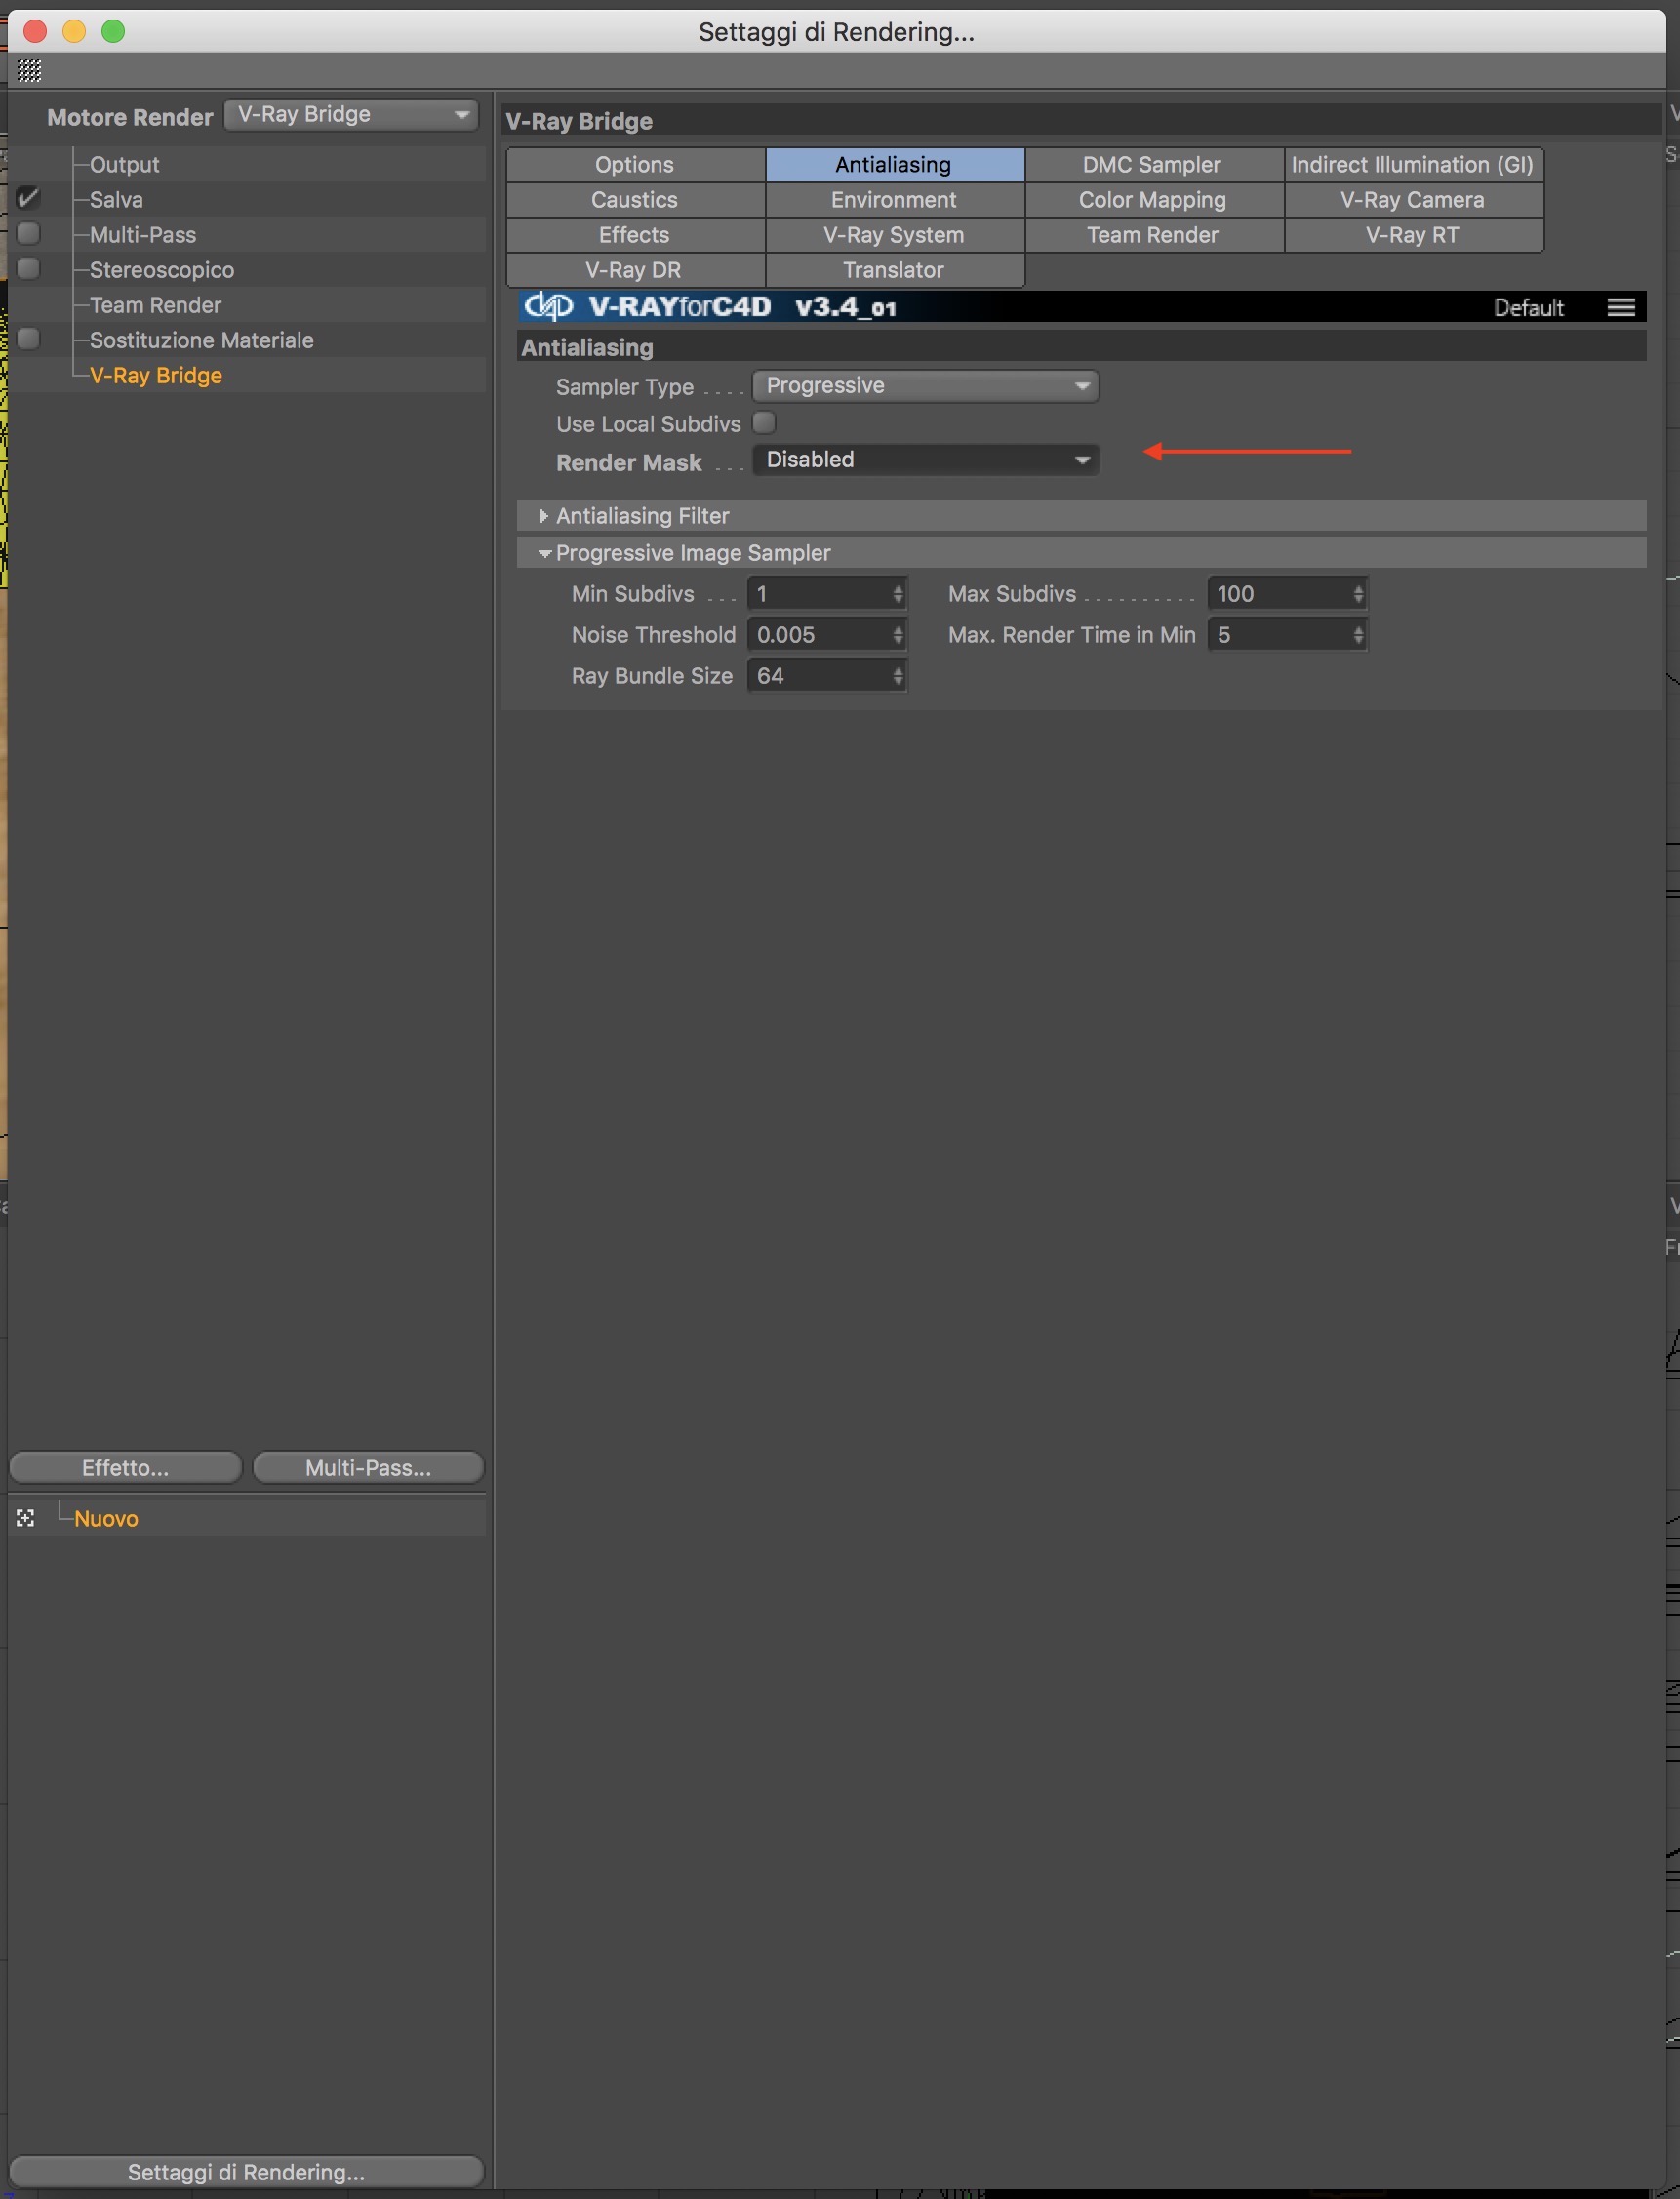Expand the Antialiasing Filter section
The width and height of the screenshot is (1680, 2199).
pyautogui.click(x=543, y=516)
